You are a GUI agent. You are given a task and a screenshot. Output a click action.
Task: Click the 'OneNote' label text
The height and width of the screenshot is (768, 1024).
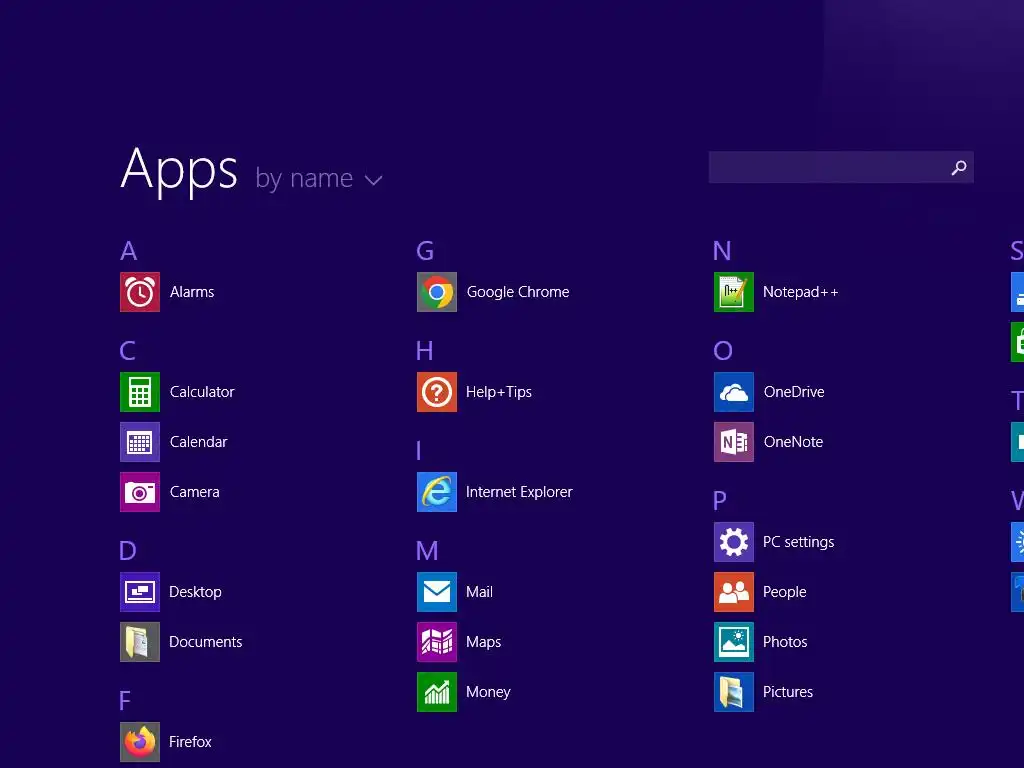793,442
